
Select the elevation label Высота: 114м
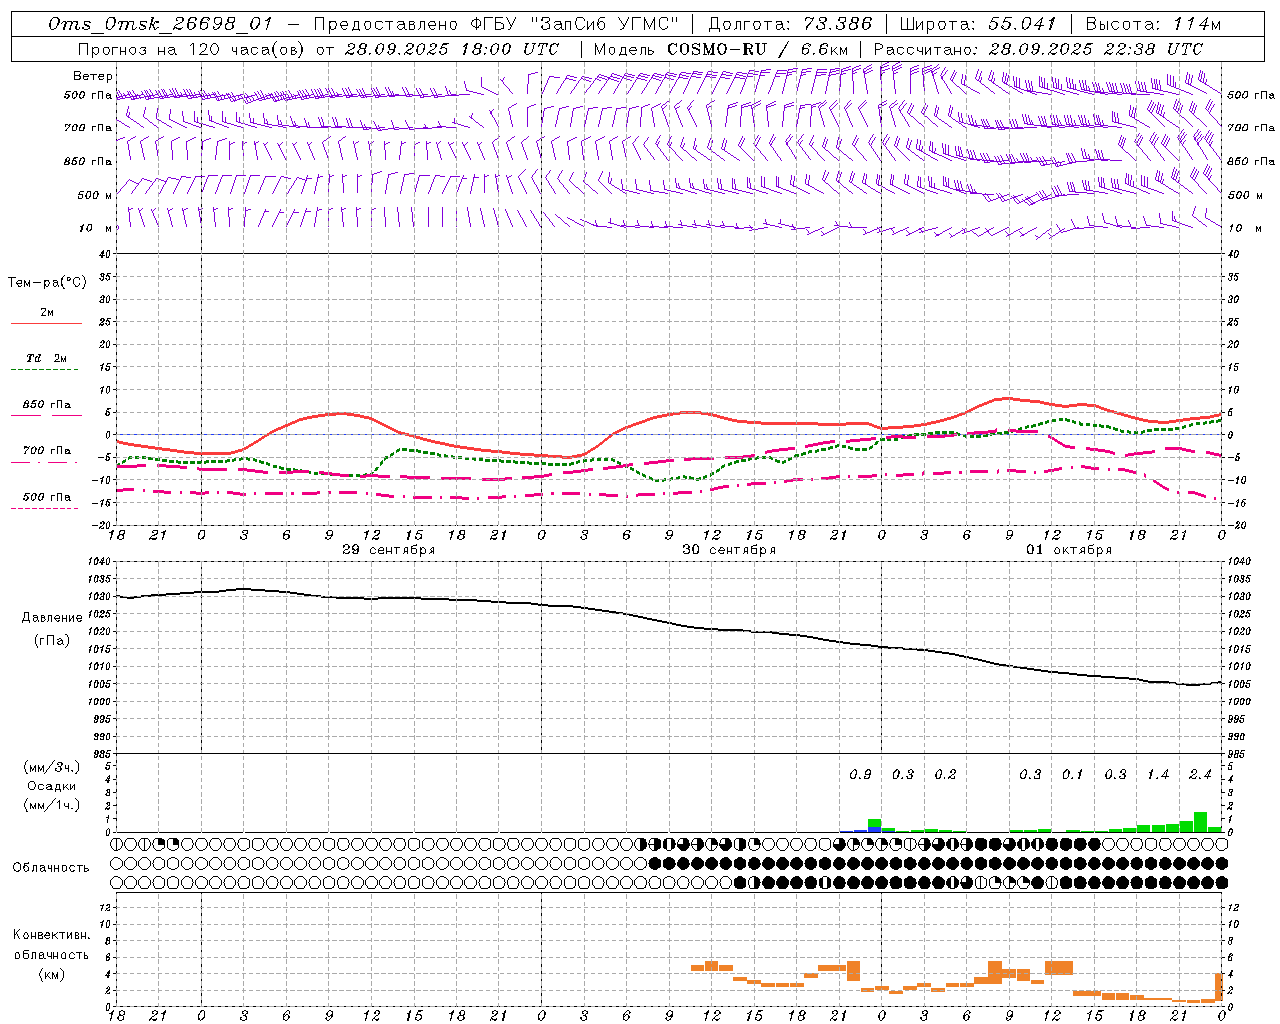pyautogui.click(x=1153, y=24)
